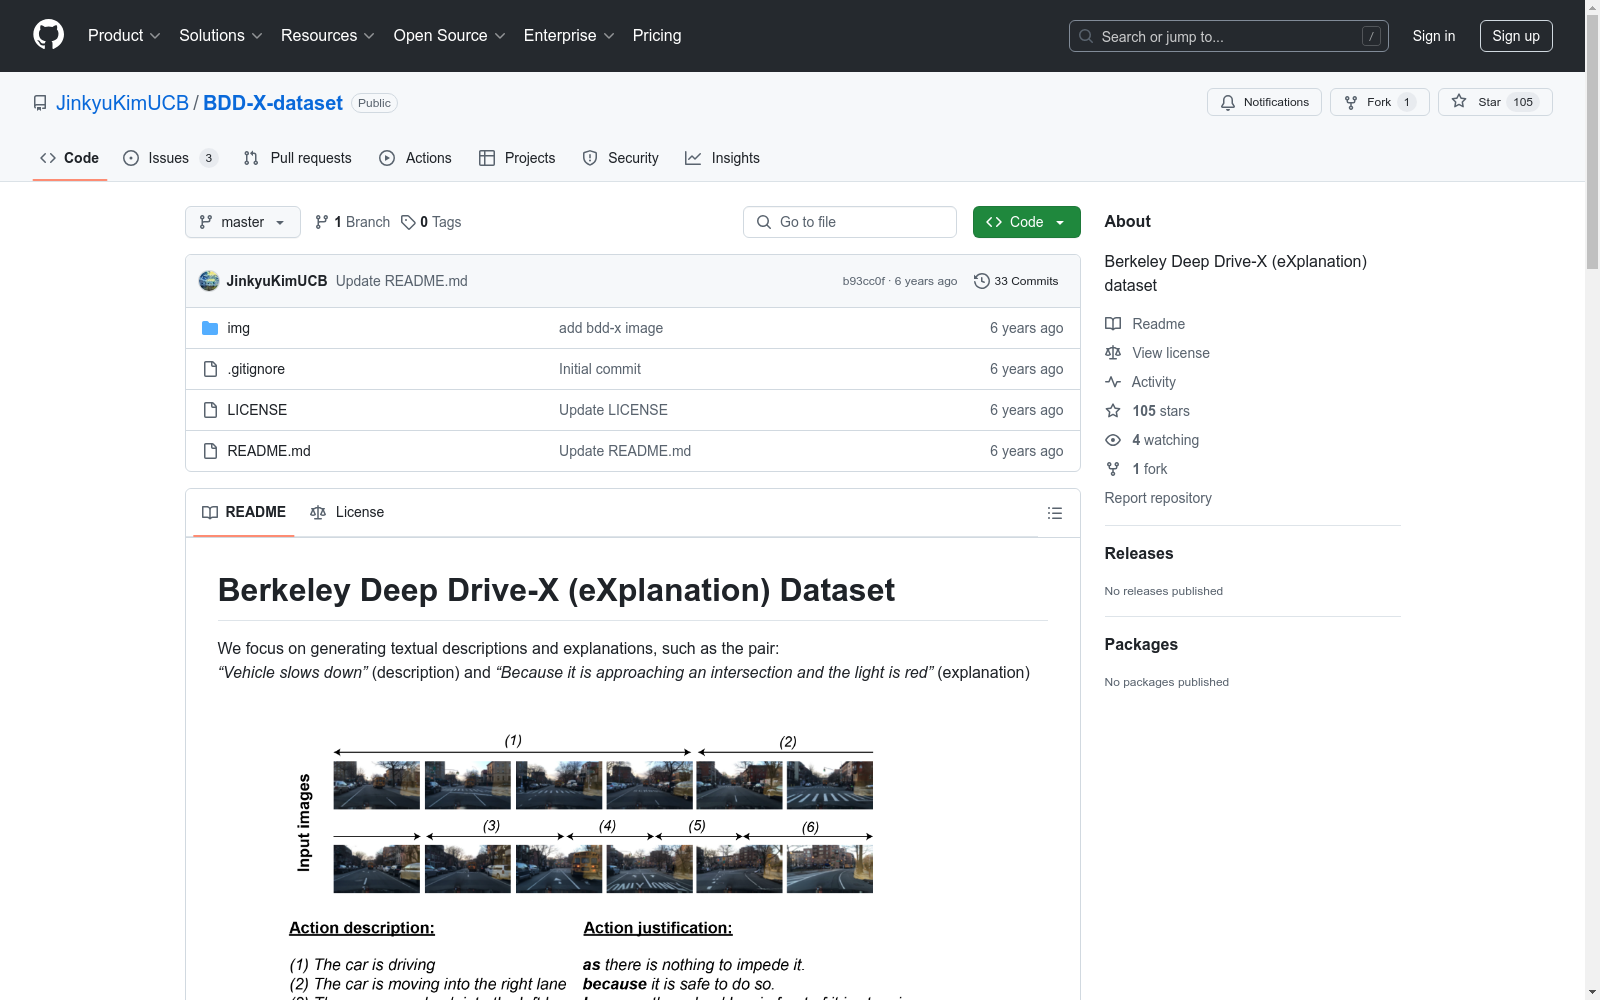Click the Sign up button
Viewport: 1600px width, 1000px height.
tap(1516, 36)
